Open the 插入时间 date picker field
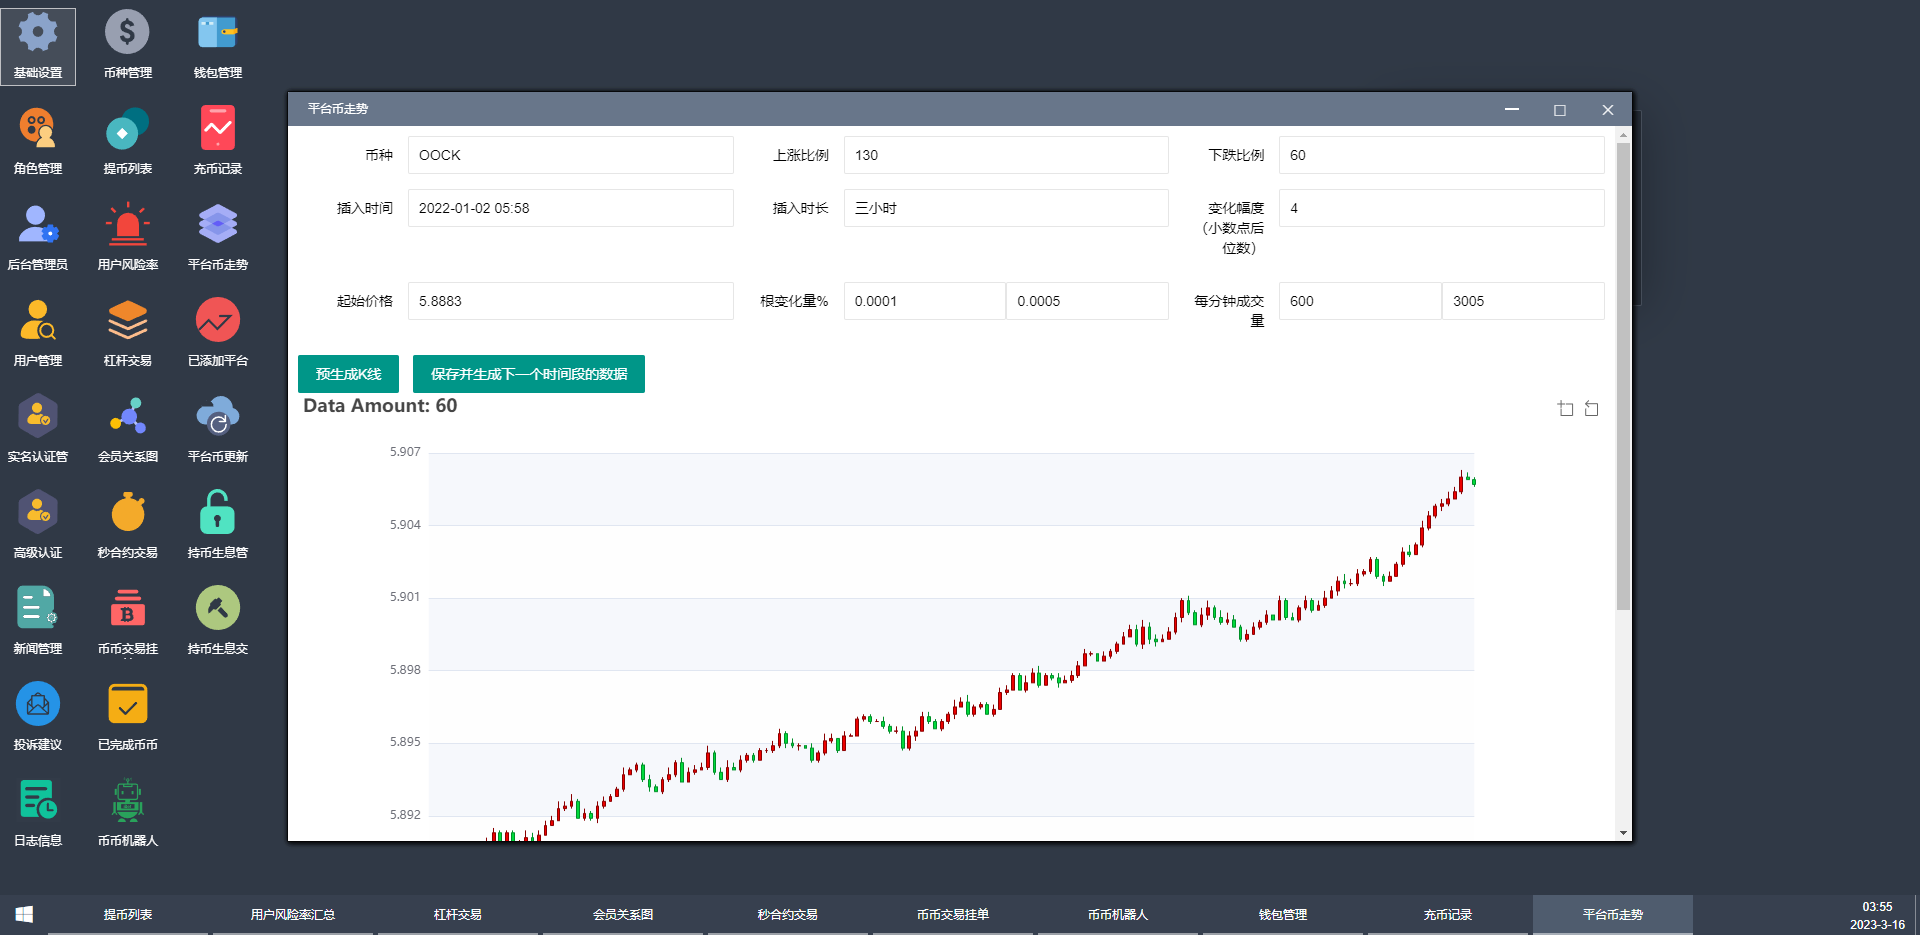Image resolution: width=1920 pixels, height=935 pixels. [x=570, y=208]
